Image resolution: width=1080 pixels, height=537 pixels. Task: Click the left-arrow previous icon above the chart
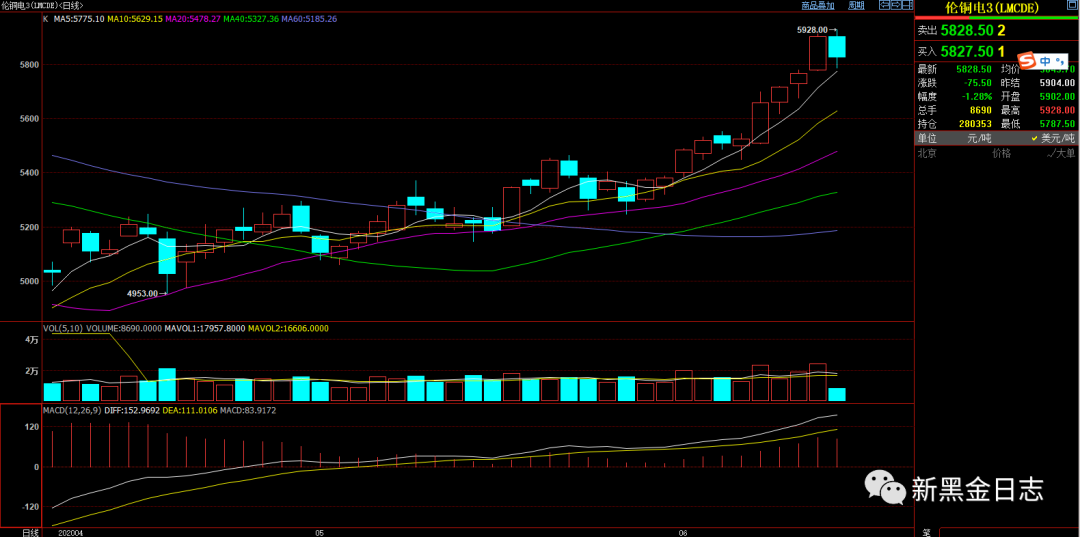[884, 5]
